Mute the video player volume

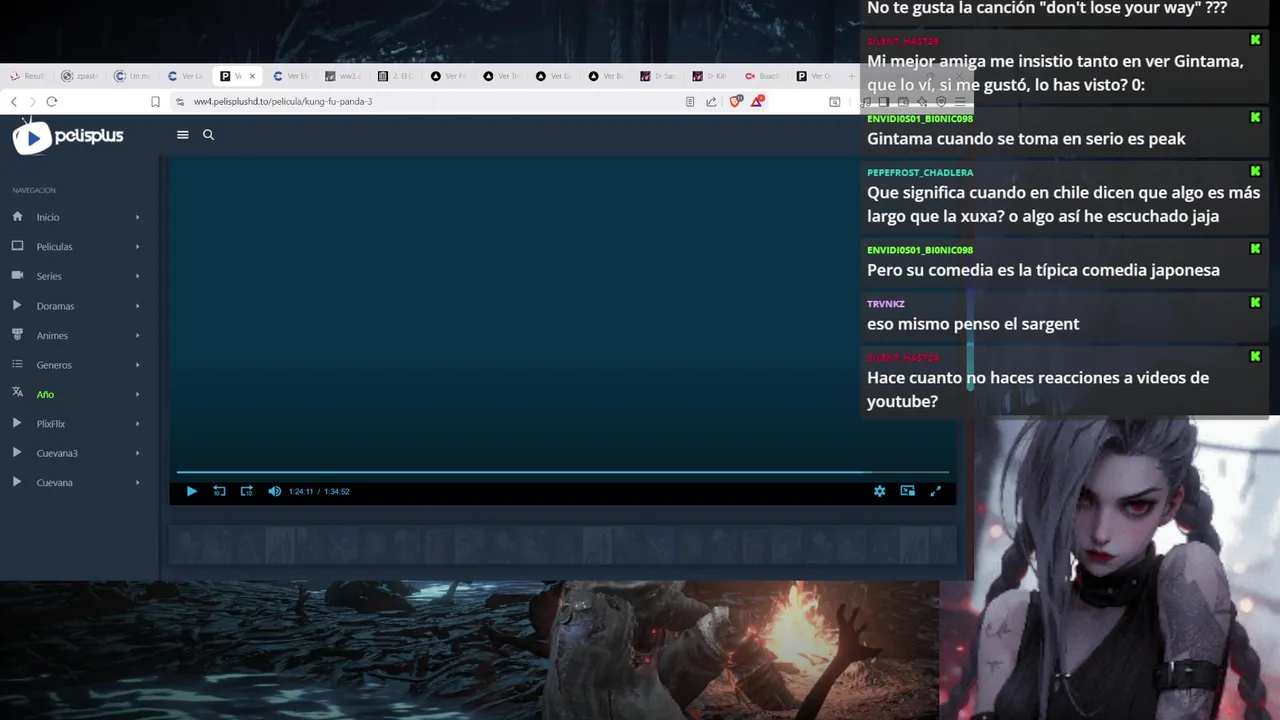click(x=274, y=491)
